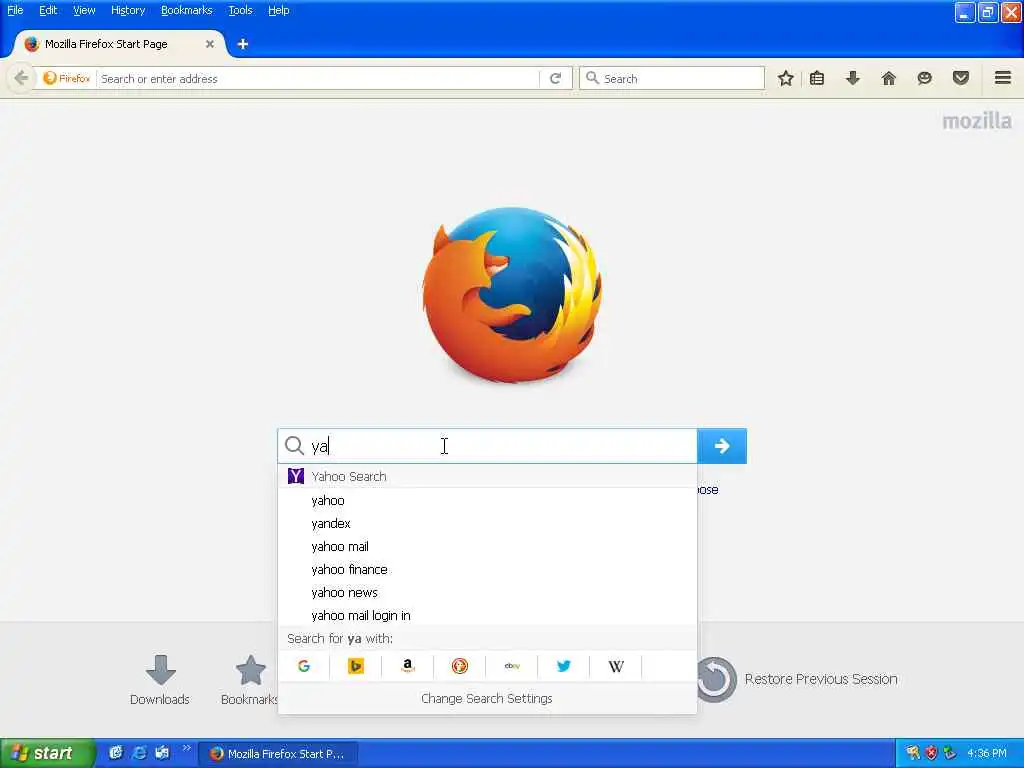Click the Restore Previous Session icon
1024x768 pixels.
tap(715, 679)
